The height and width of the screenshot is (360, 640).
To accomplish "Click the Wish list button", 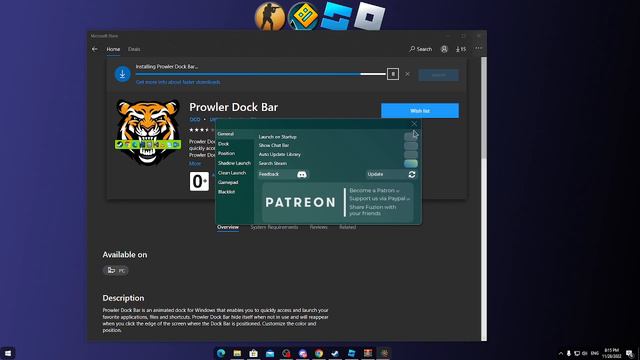I will (x=420, y=111).
